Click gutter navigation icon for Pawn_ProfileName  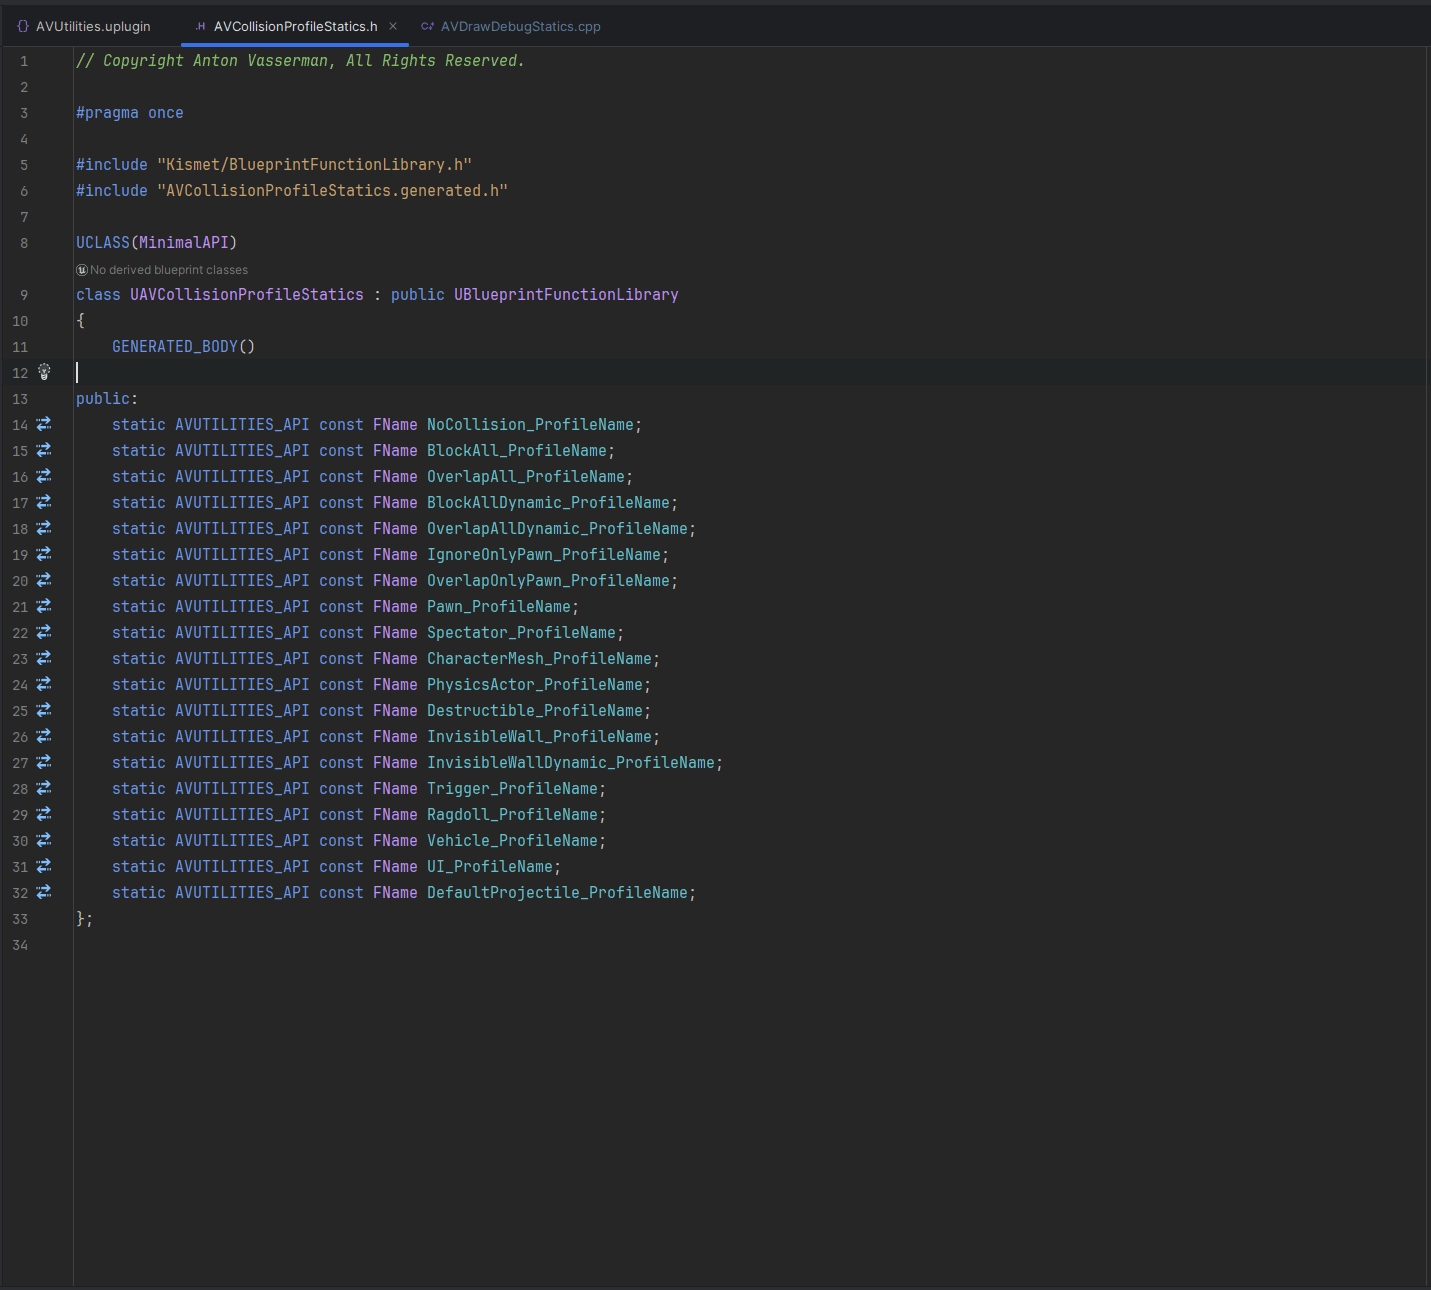(x=44, y=606)
